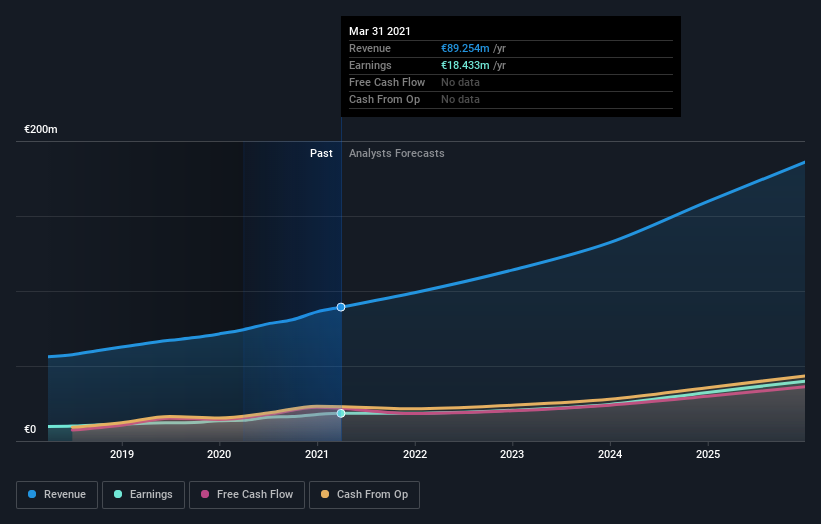
Task: Toggle the Earnings legend series
Action: click(143, 495)
